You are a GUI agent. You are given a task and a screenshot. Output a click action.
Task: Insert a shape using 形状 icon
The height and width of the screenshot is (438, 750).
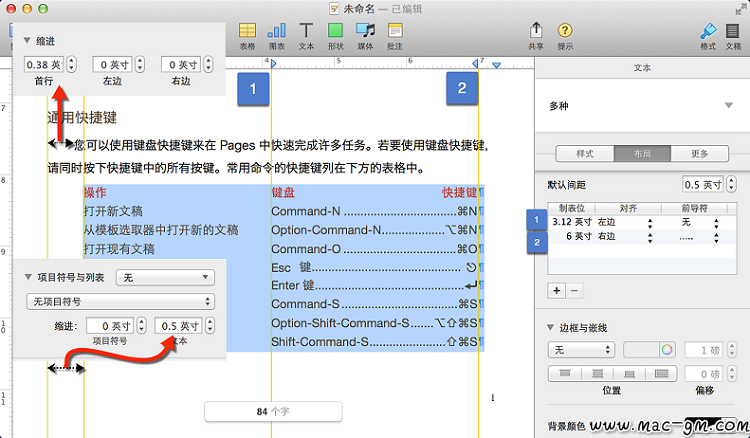pos(335,31)
